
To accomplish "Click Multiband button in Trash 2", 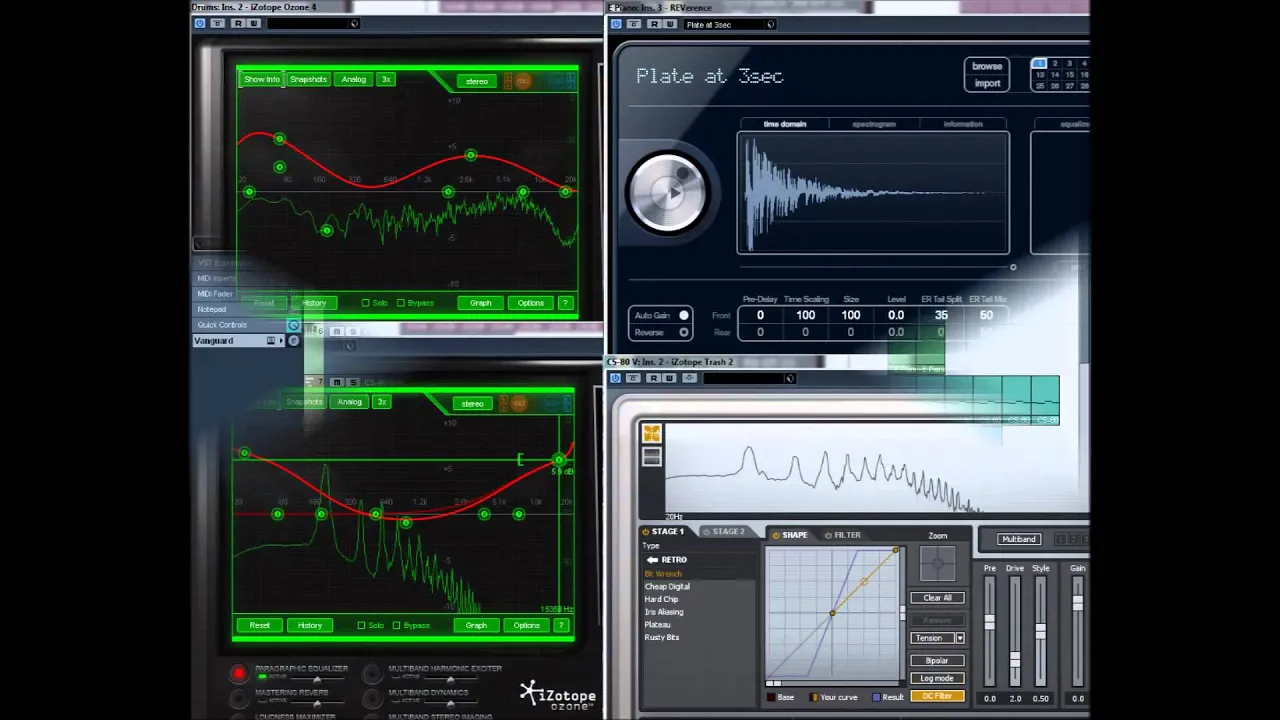I will click(x=1018, y=539).
